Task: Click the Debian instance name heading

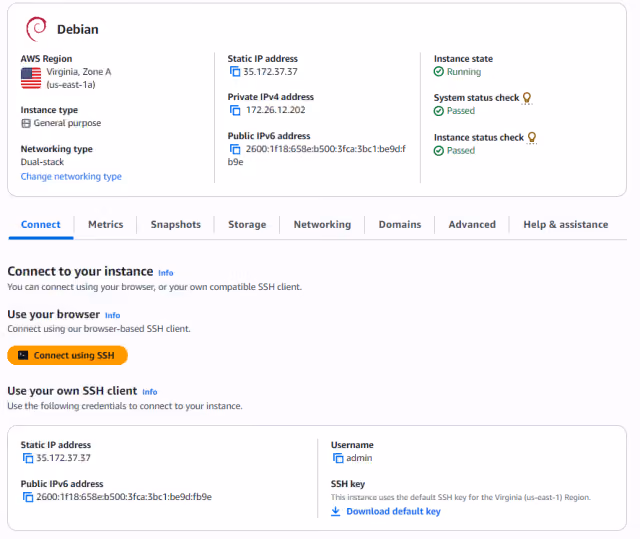Action: click(x=78, y=29)
